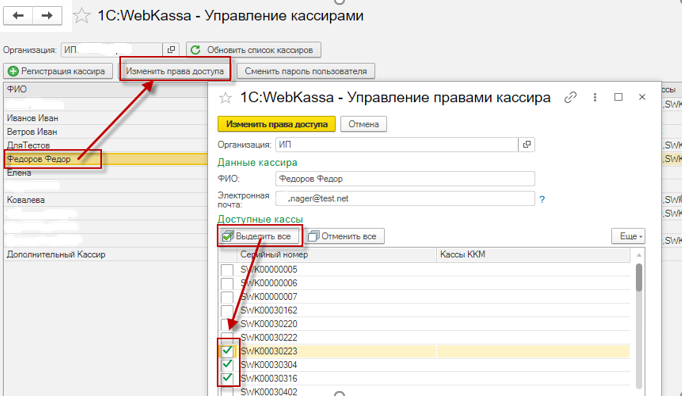Go back with the left arrow button
This screenshot has height=396, width=682.
[x=18, y=16]
